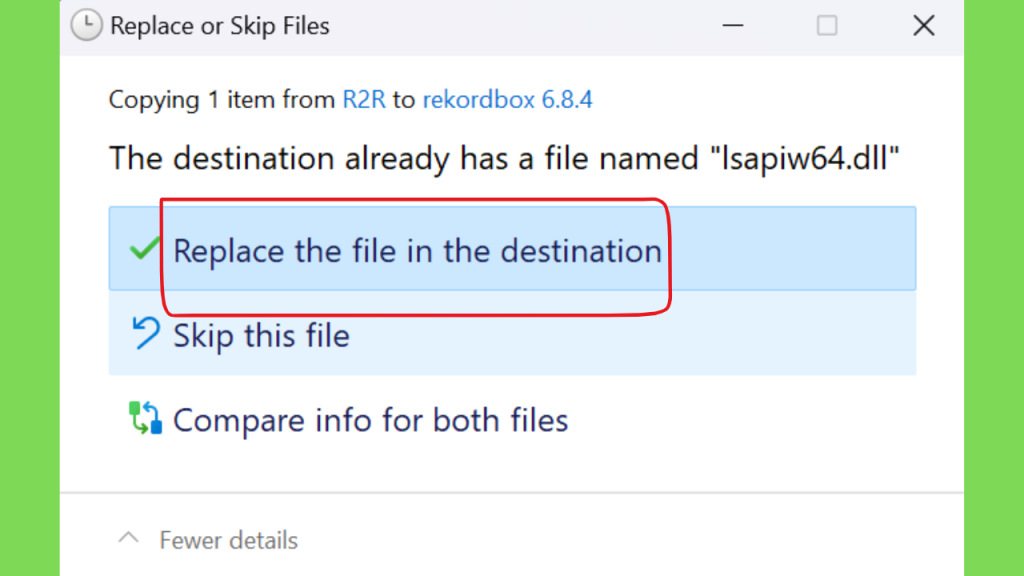Click the lsapiw64.dll destination message

(504, 159)
